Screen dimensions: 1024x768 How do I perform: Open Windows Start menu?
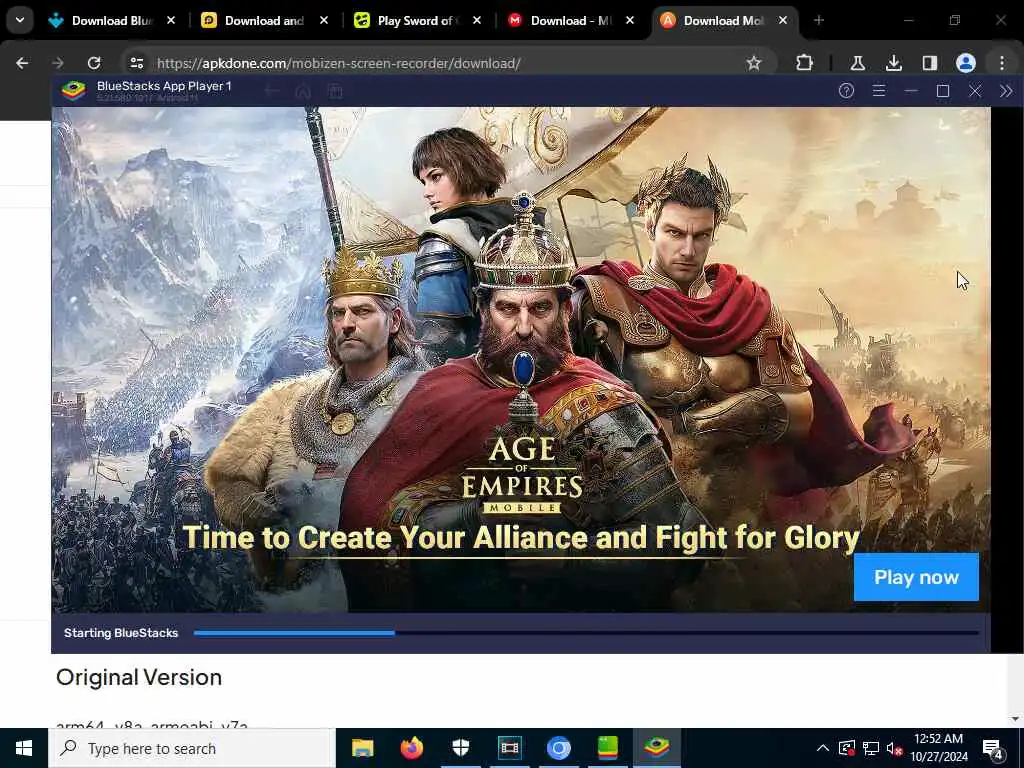pyautogui.click(x=24, y=748)
